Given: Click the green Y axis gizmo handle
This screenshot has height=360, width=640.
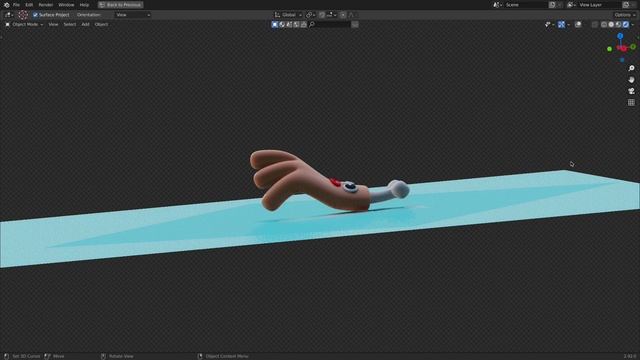Looking at the screenshot, I should [x=633, y=47].
